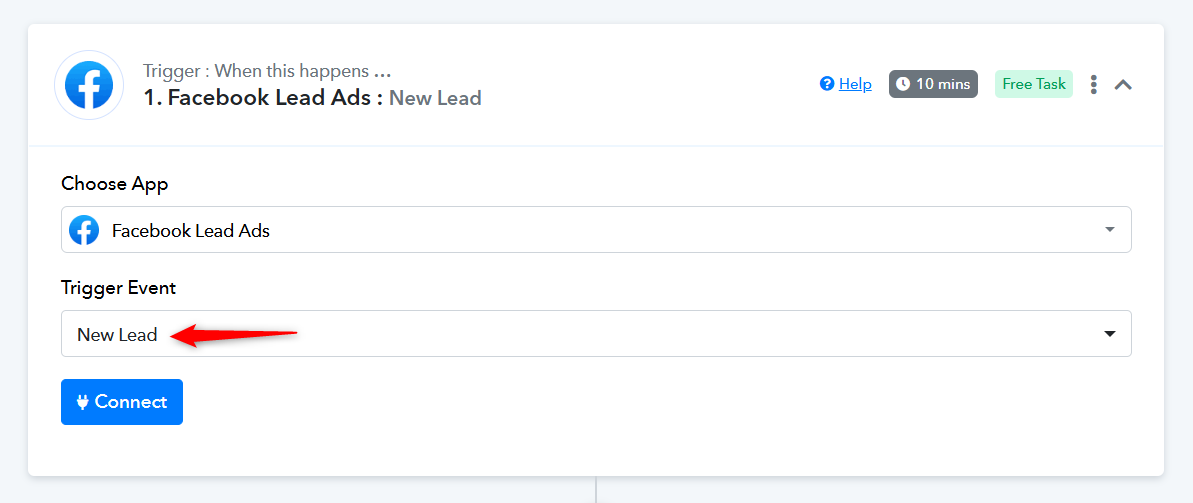1193x503 pixels.
Task: Click the step title Facebook Lead Ads : New Lead
Action: [313, 98]
